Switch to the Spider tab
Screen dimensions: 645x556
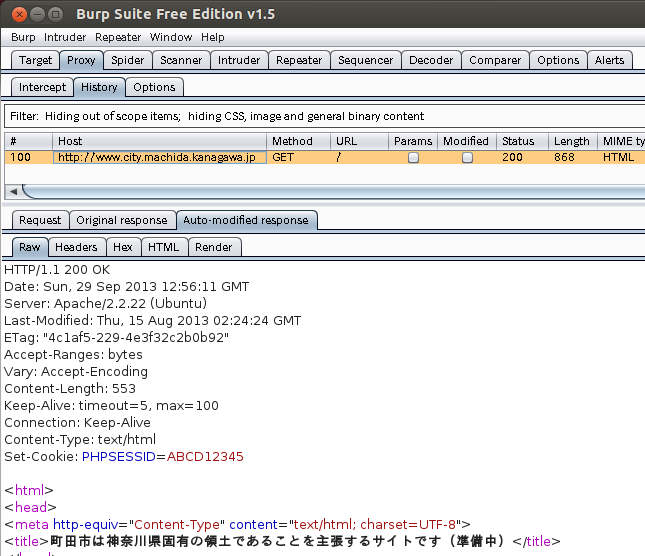pyautogui.click(x=128, y=60)
